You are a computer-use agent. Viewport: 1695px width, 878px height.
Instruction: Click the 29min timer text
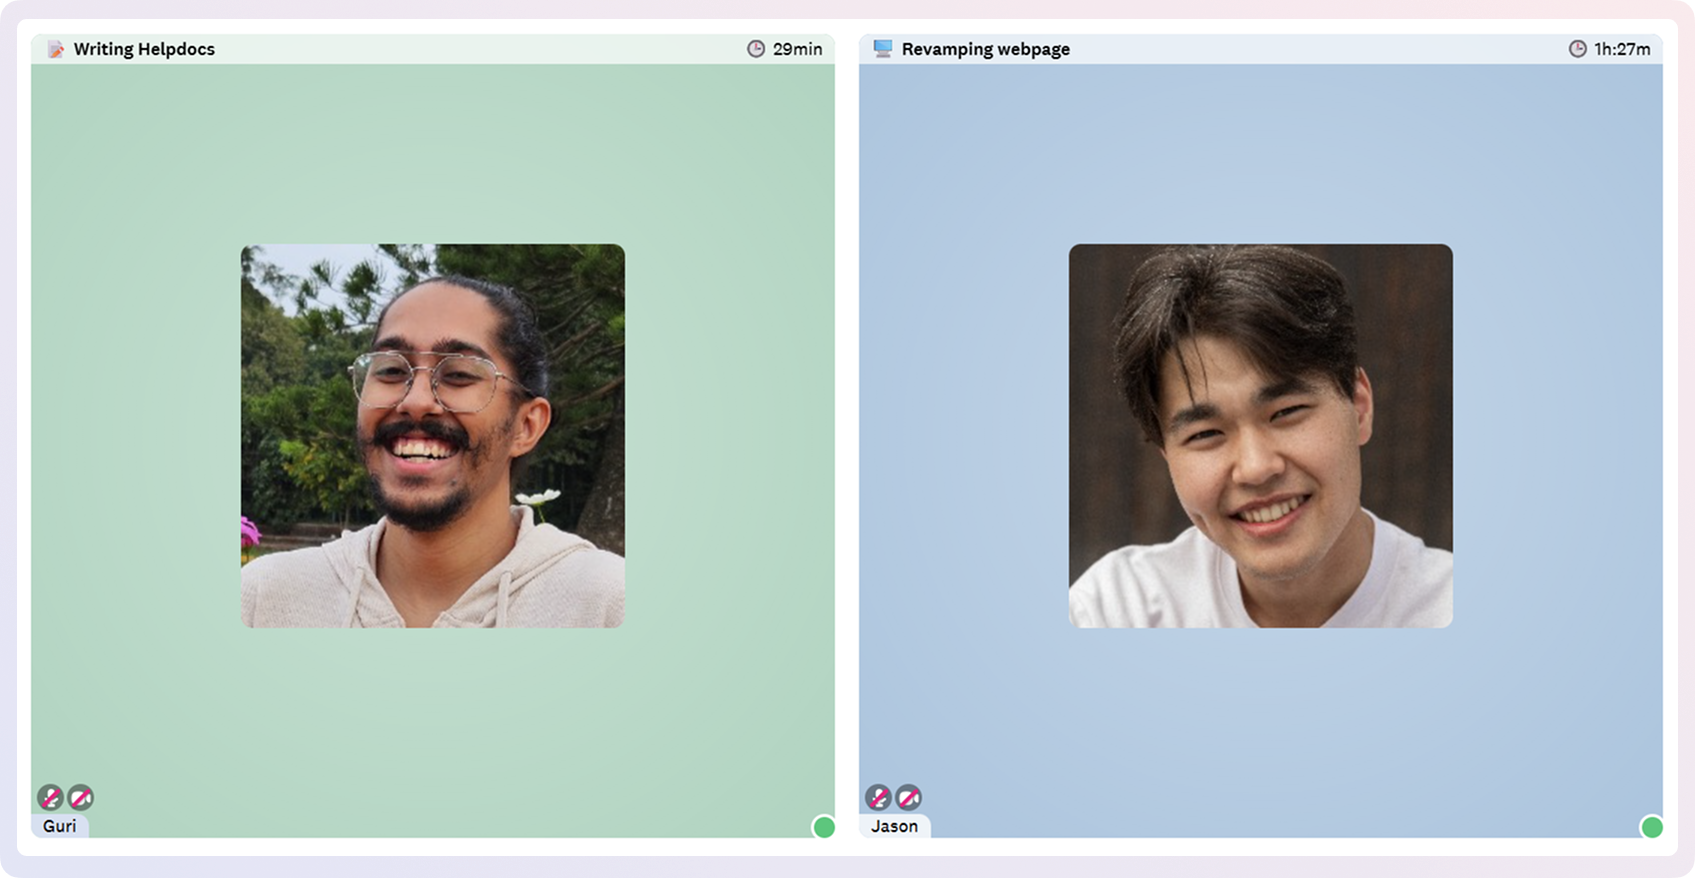pos(798,49)
